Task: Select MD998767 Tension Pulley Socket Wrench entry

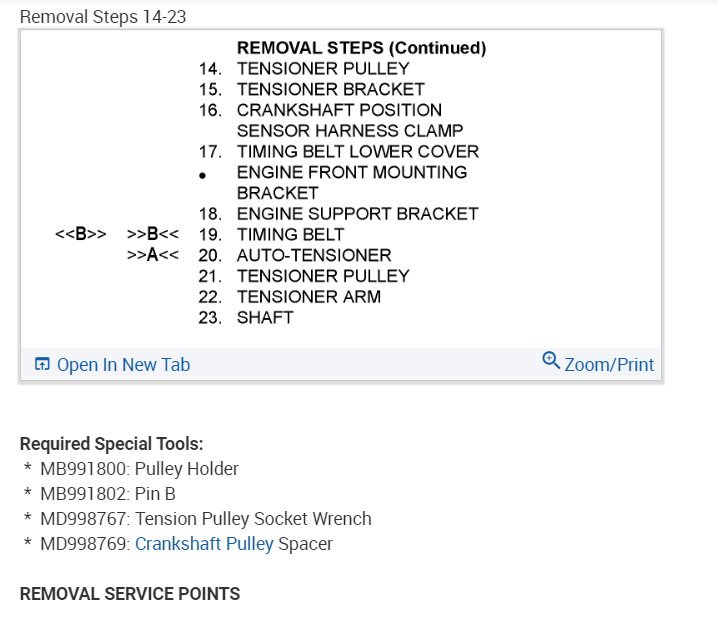Action: [x=205, y=519]
